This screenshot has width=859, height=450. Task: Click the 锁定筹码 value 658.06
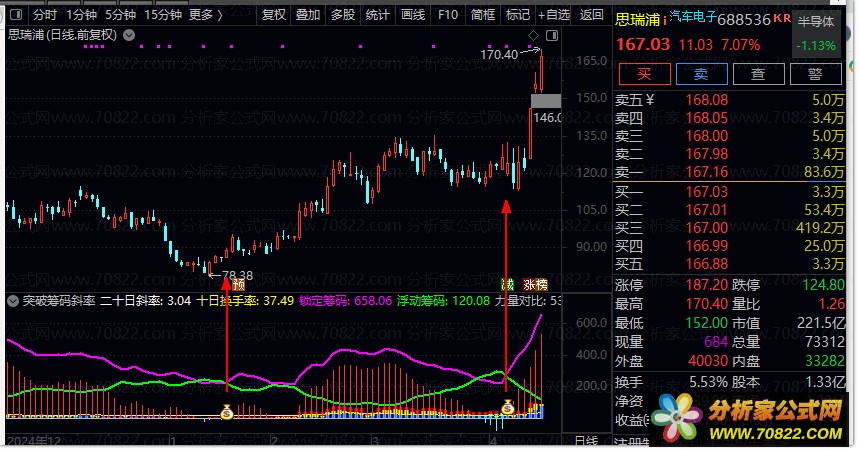tap(373, 301)
